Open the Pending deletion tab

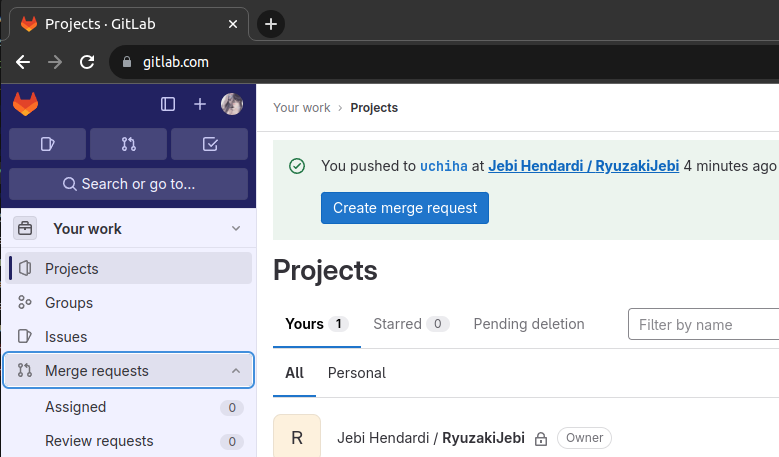tap(529, 324)
